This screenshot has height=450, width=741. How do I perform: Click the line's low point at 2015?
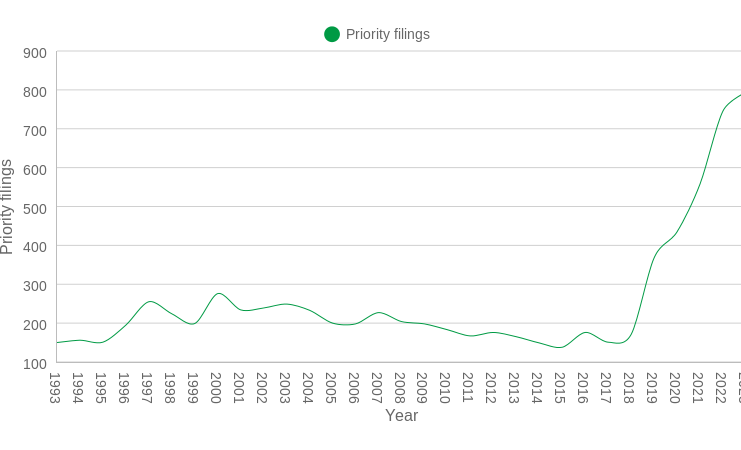tap(561, 347)
